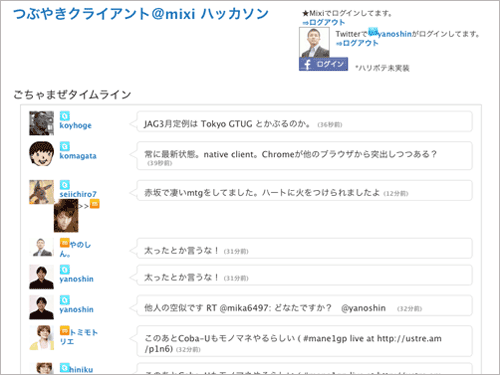Click the orange mixi icon beside トミモトリエ
The width and height of the screenshot is (500, 375).
click(65, 330)
